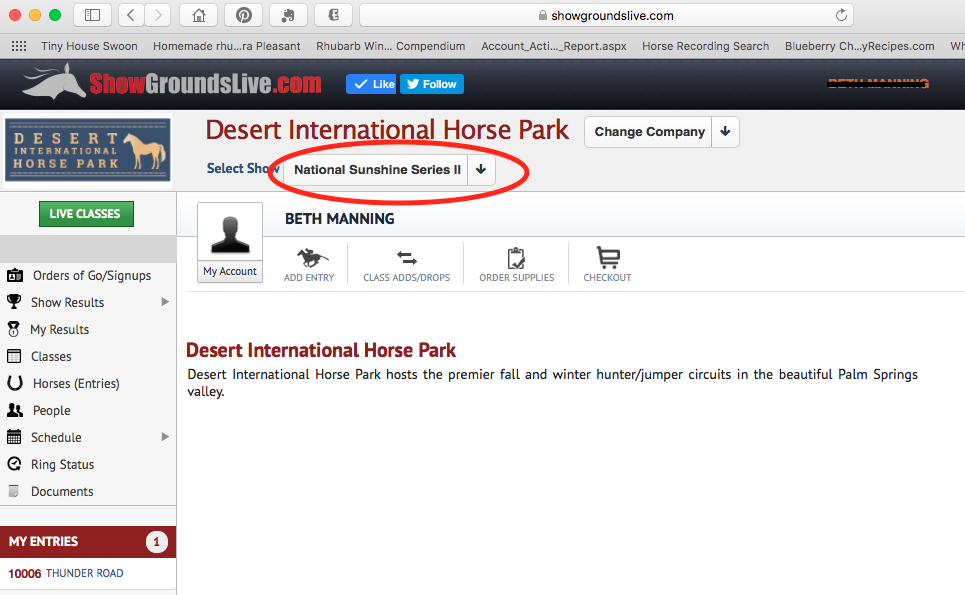Screen dimensions: 965x595
Task: Click the Classes list icon
Action: point(14,356)
